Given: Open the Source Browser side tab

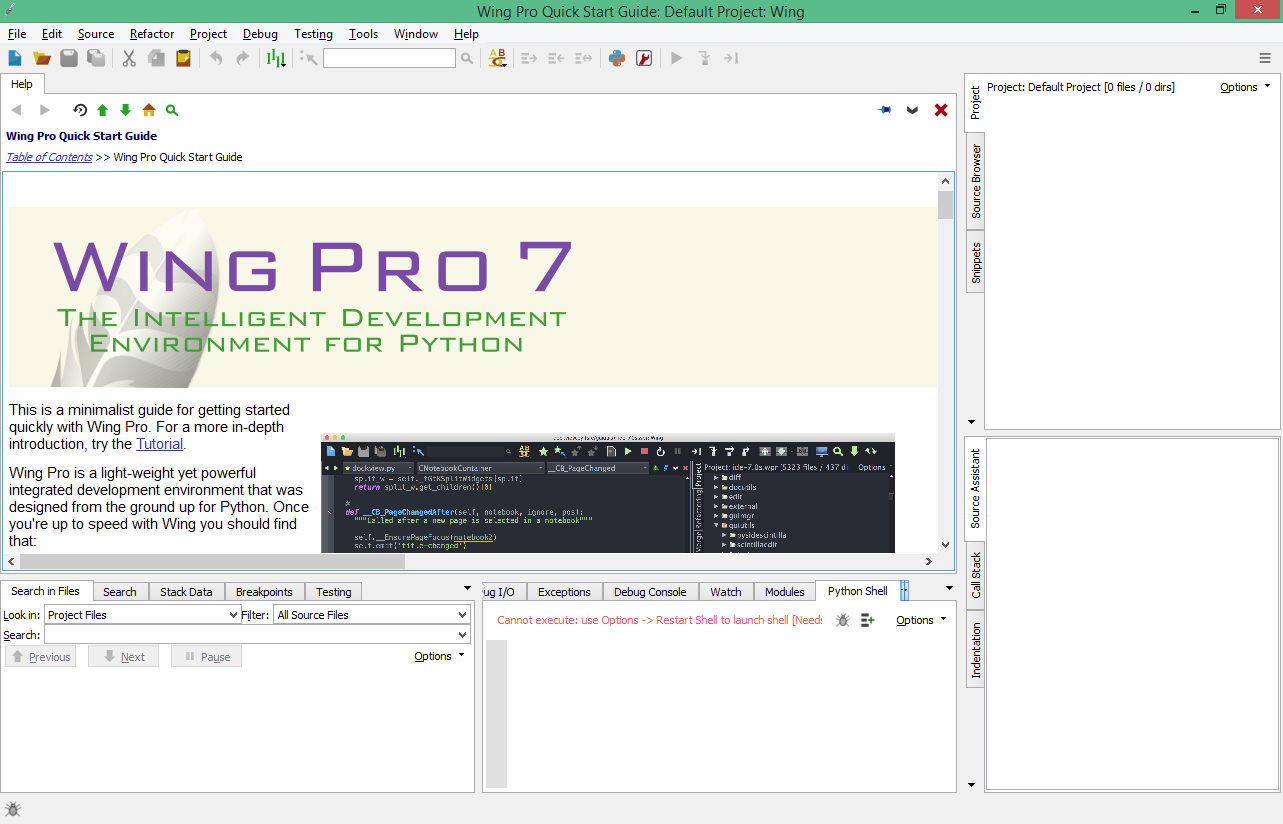Looking at the screenshot, I should (976, 182).
